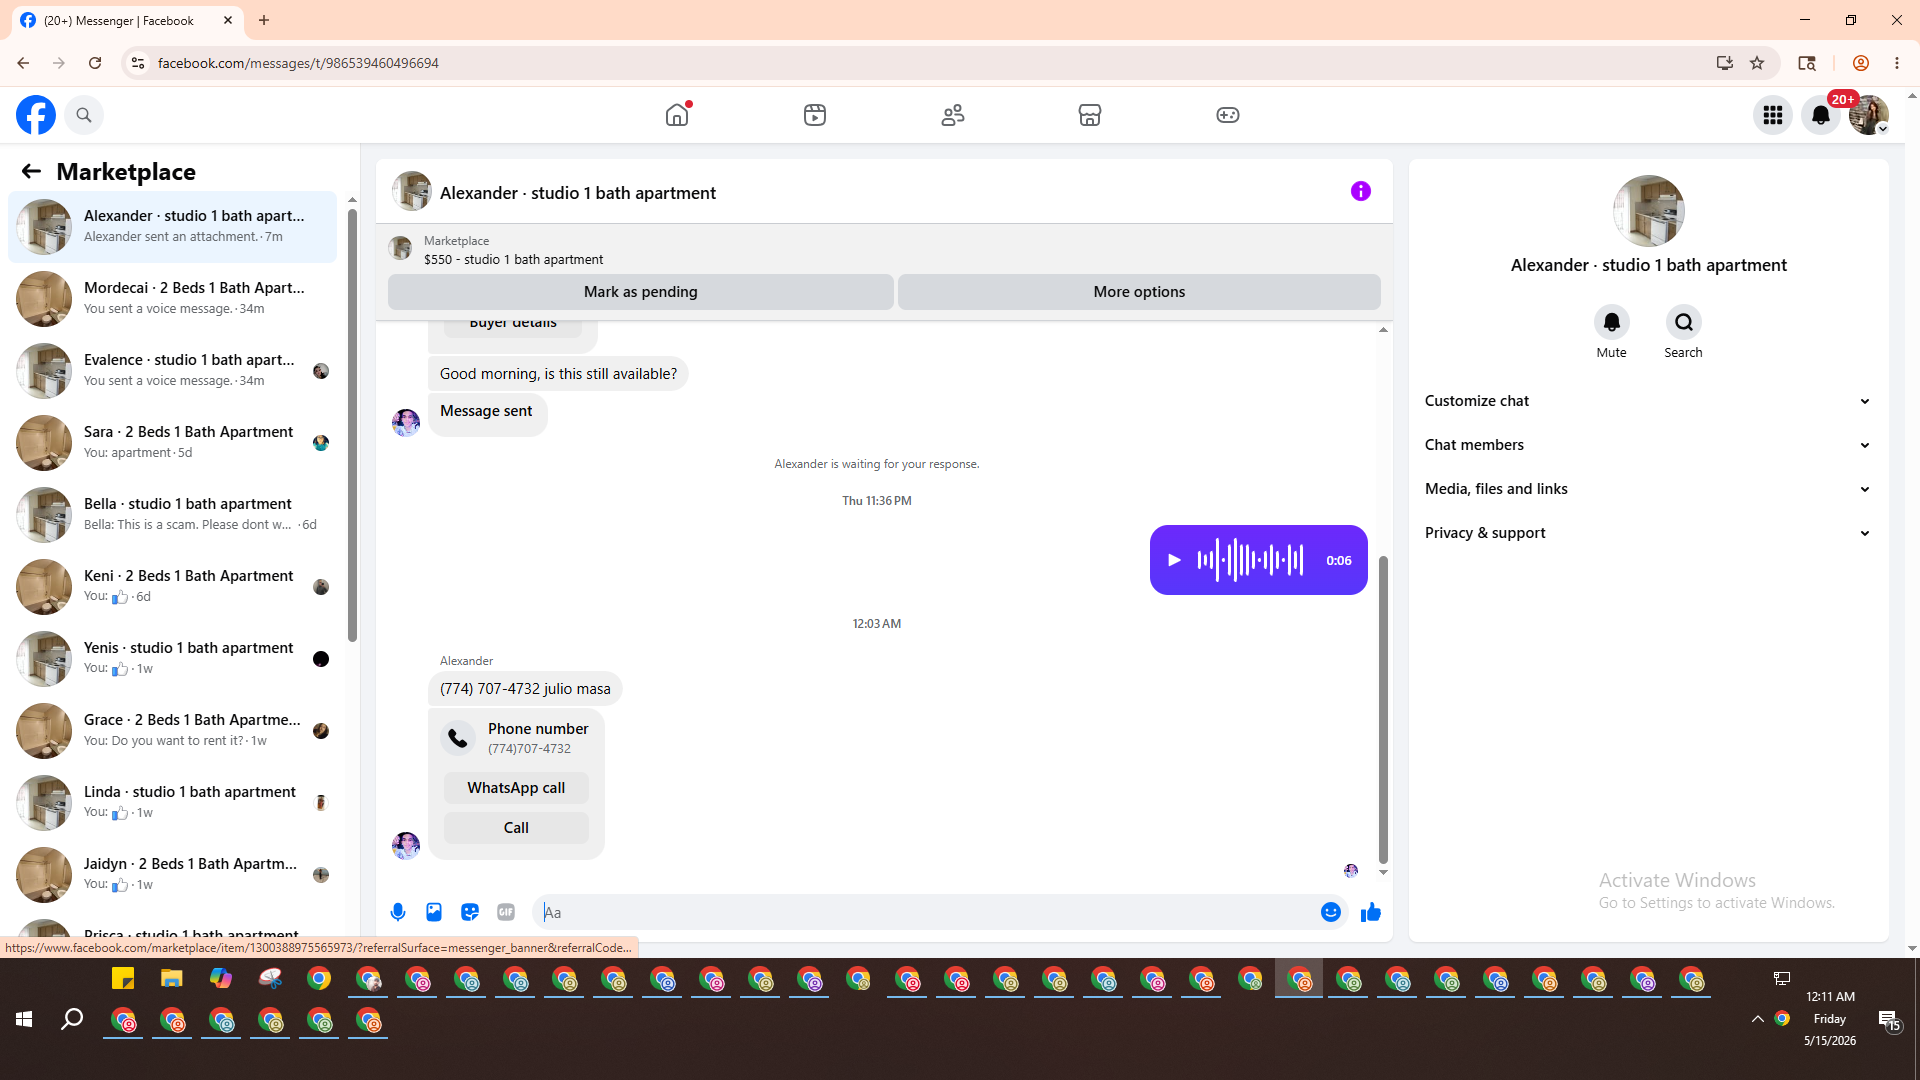Open notifications bell with 20+ badge

tap(1821, 115)
